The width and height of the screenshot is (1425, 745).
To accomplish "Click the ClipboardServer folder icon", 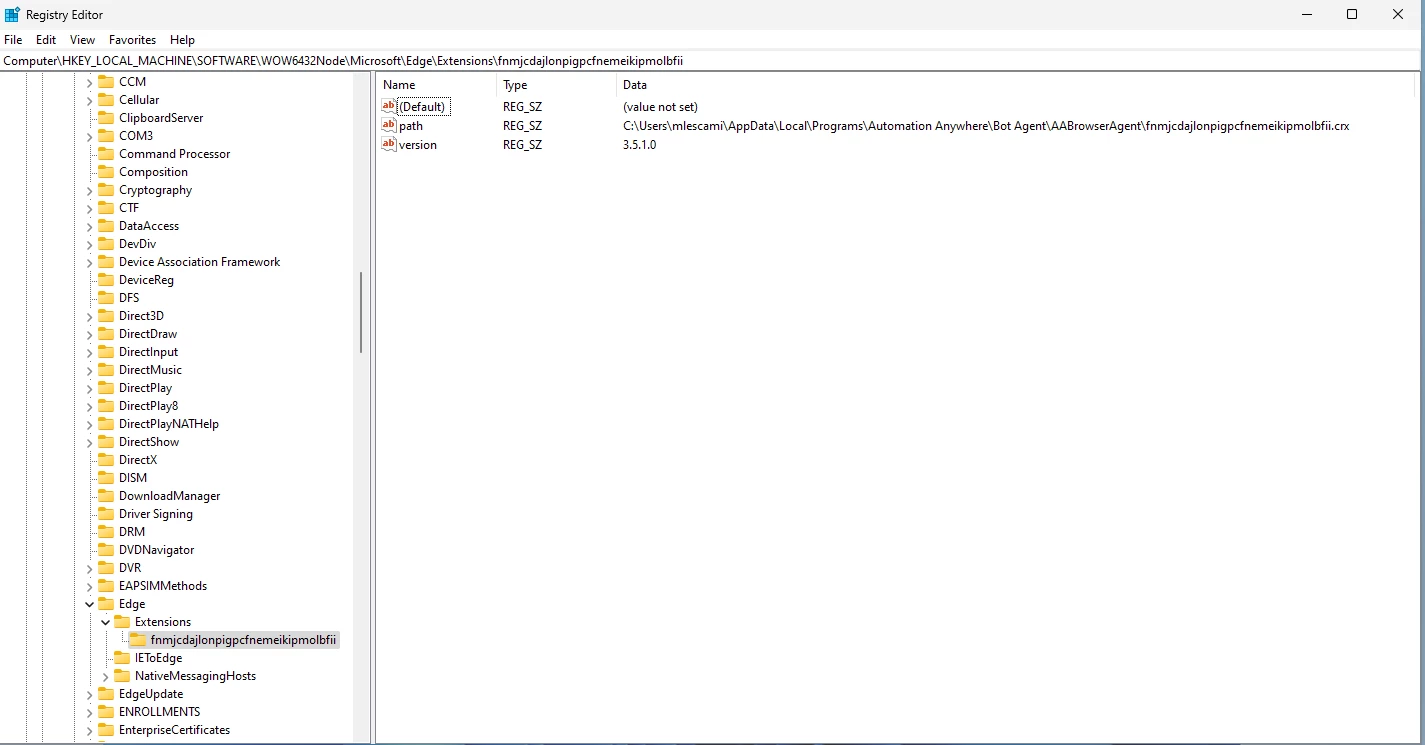I will [x=106, y=118].
